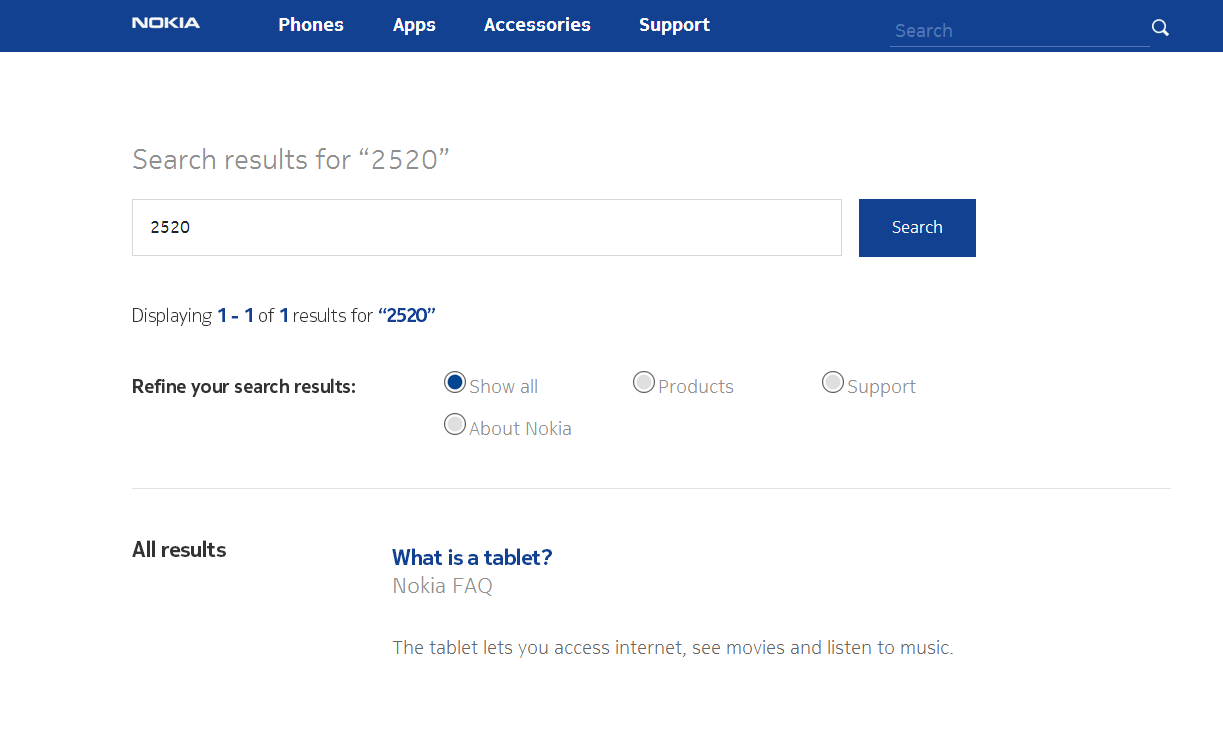
Task: Click the tablet description snippet text
Action: point(673,648)
